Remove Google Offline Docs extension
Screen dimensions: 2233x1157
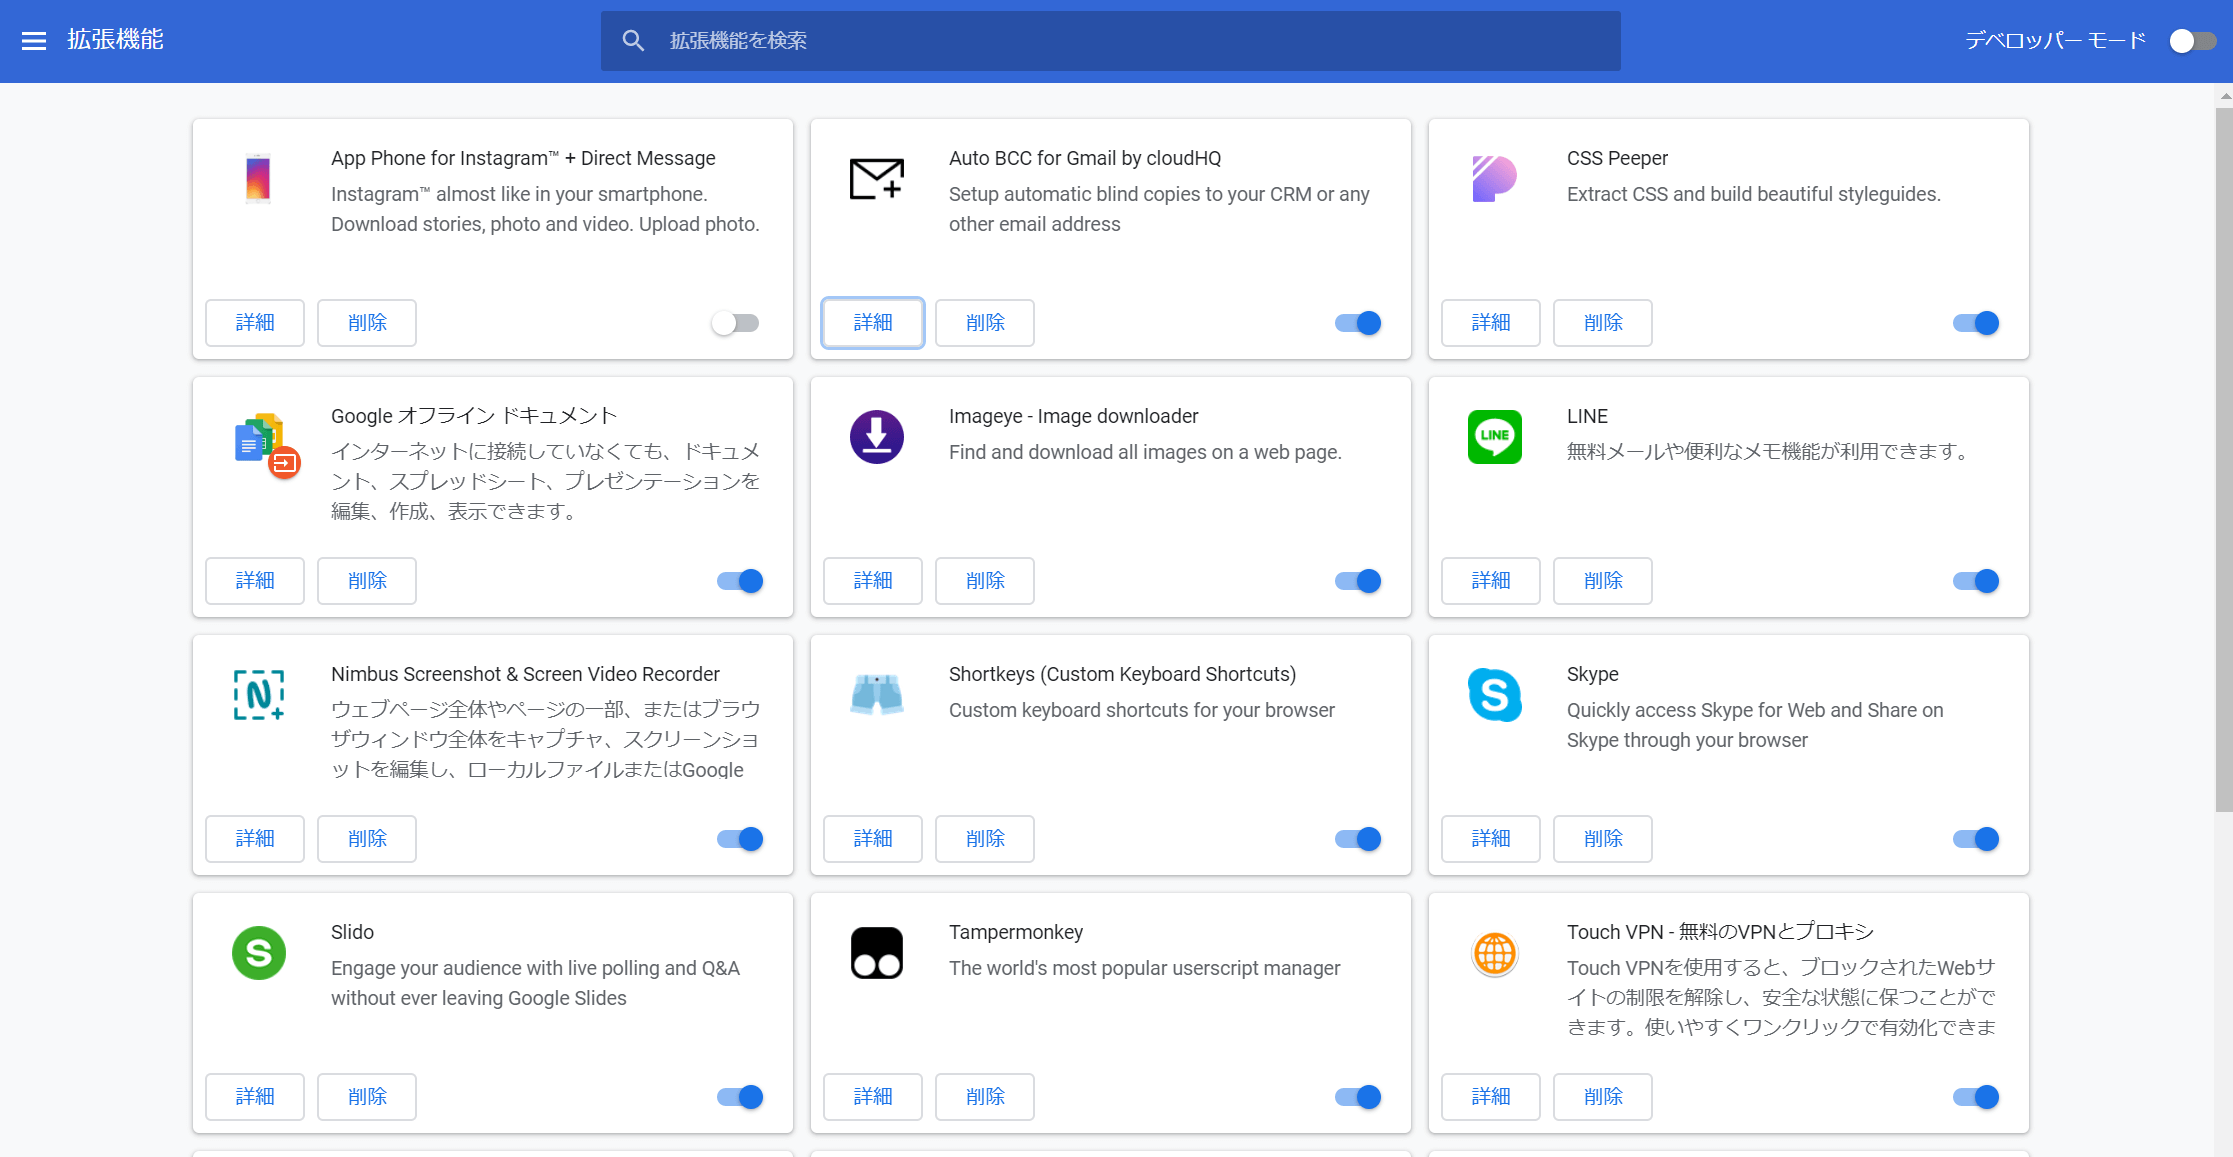(x=367, y=581)
